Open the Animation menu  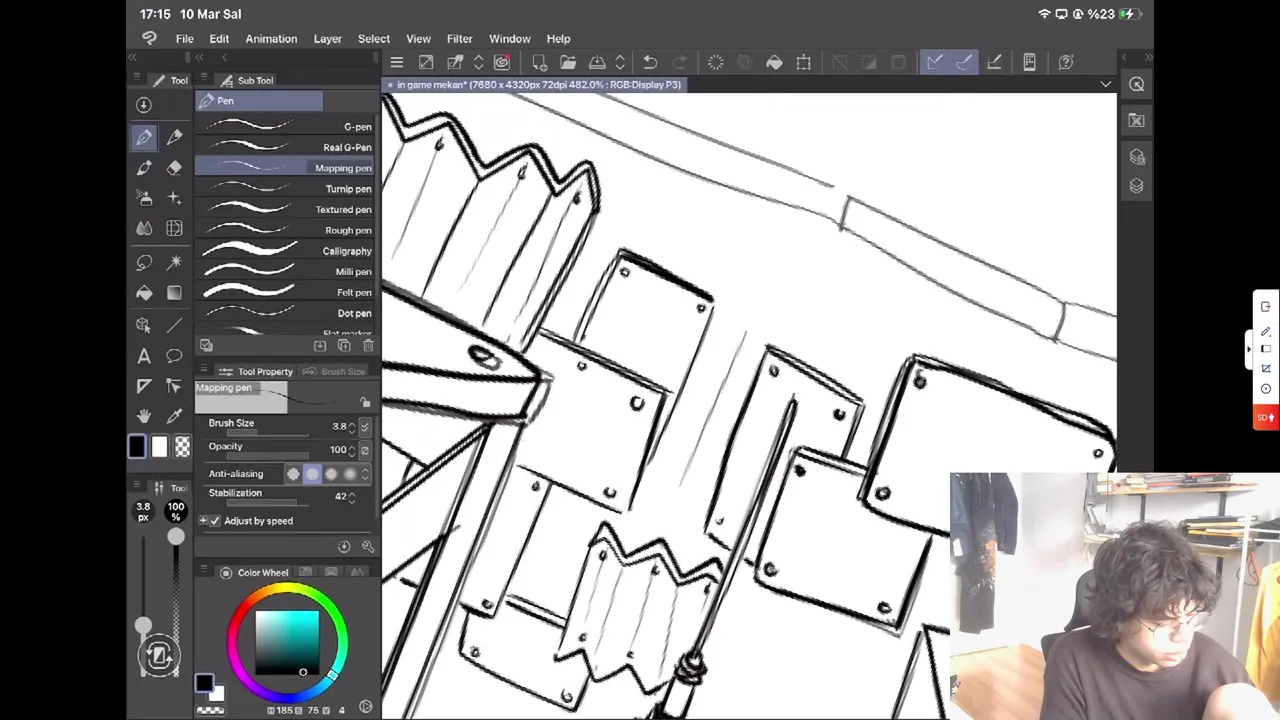pos(271,39)
